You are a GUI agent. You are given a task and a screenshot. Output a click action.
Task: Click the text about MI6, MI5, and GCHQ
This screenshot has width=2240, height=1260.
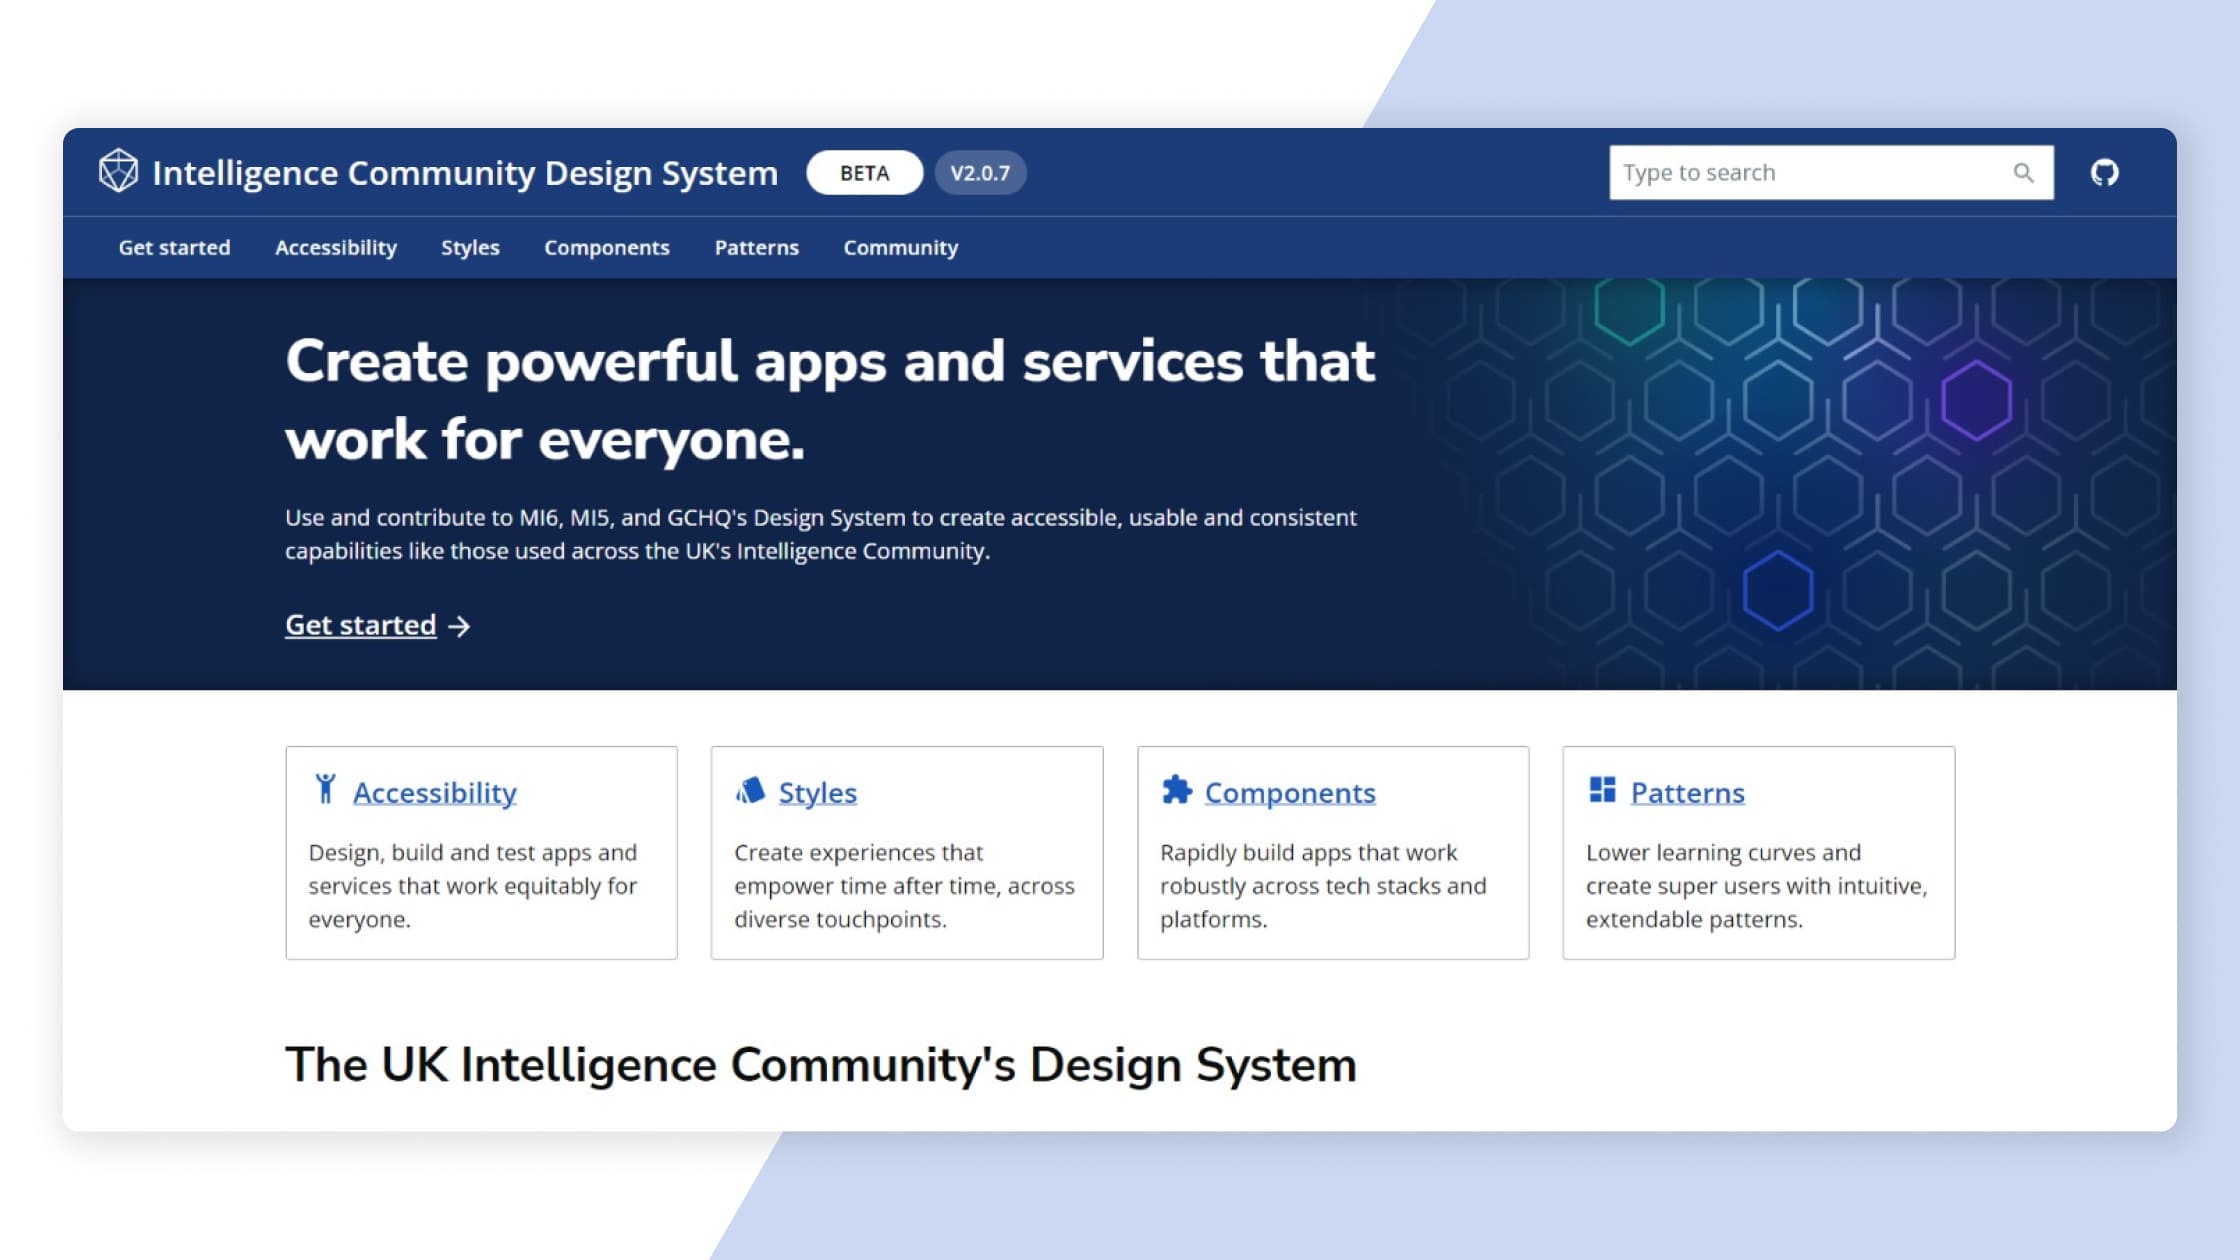tap(821, 534)
